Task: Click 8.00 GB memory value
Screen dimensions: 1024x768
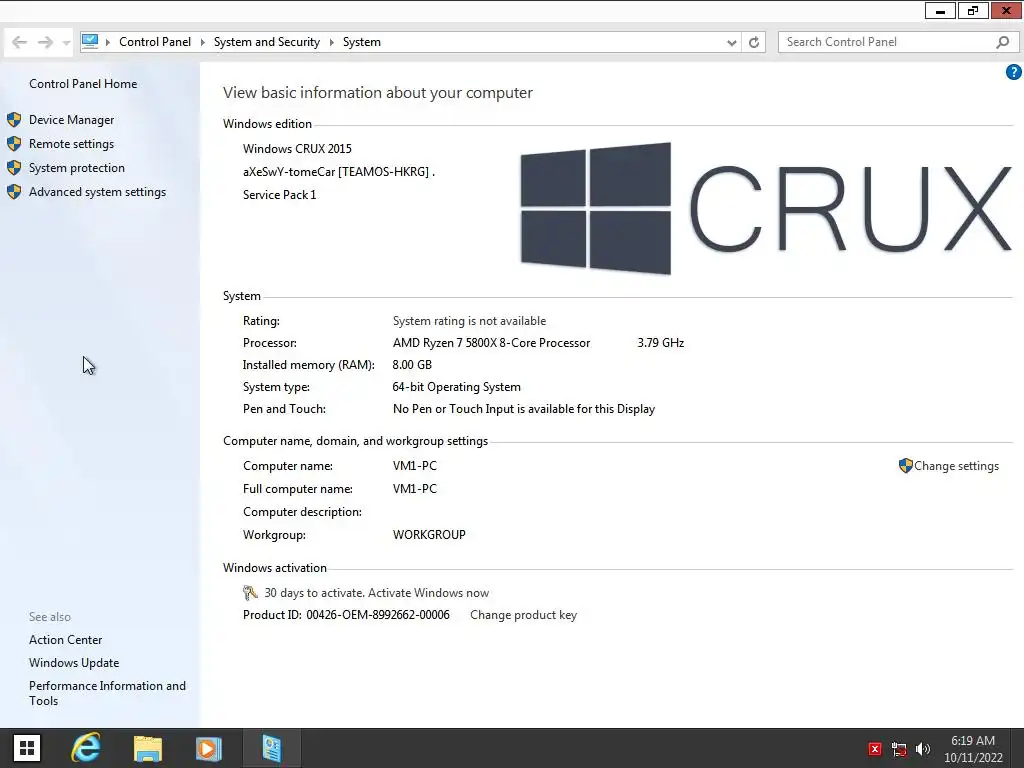Action: pos(412,365)
